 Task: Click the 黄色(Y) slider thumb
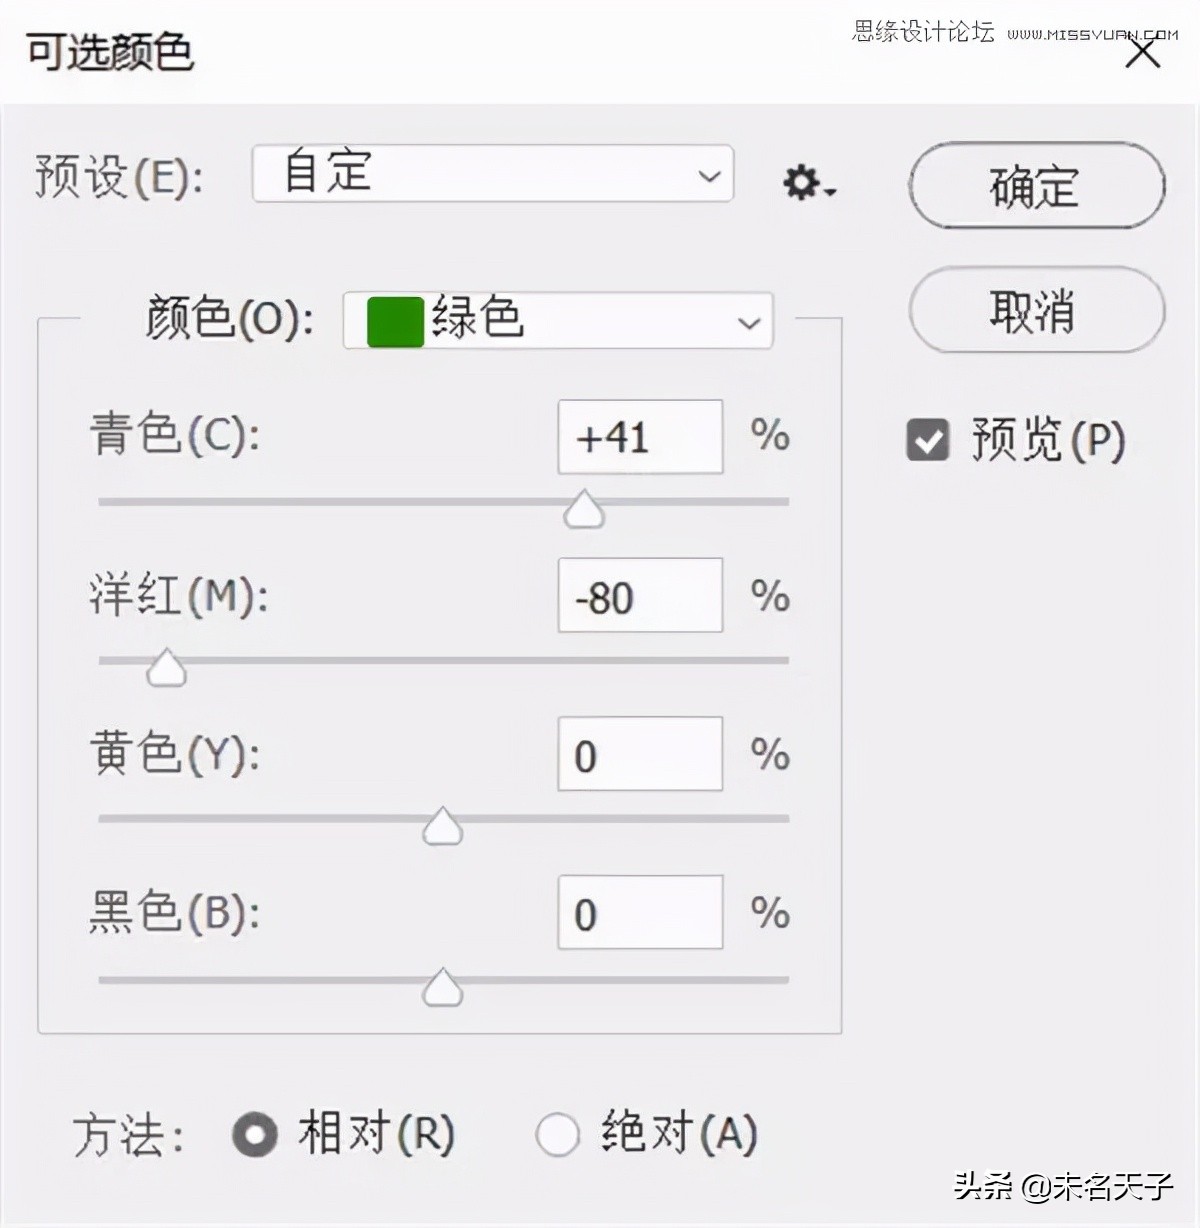pyautogui.click(x=441, y=825)
